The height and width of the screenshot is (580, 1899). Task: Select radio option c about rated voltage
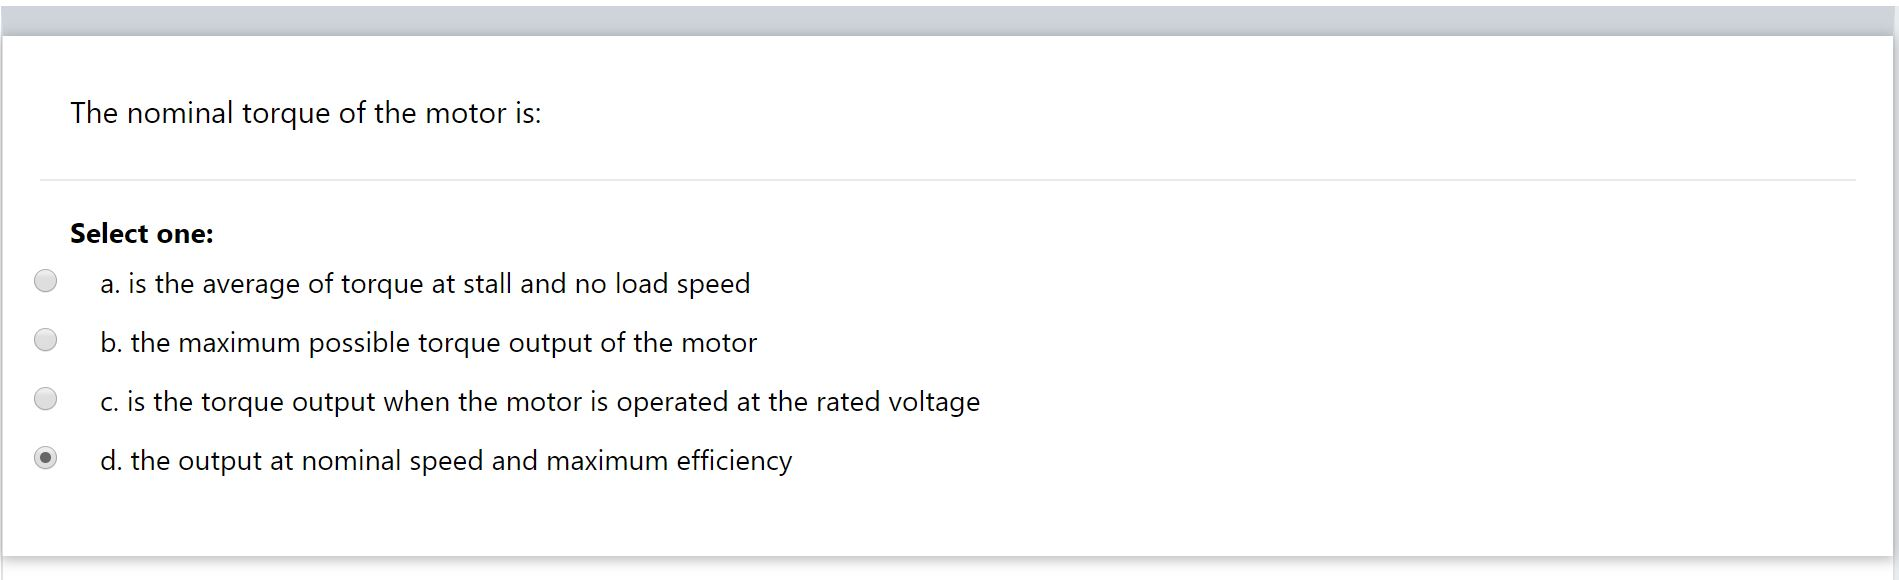[45, 399]
